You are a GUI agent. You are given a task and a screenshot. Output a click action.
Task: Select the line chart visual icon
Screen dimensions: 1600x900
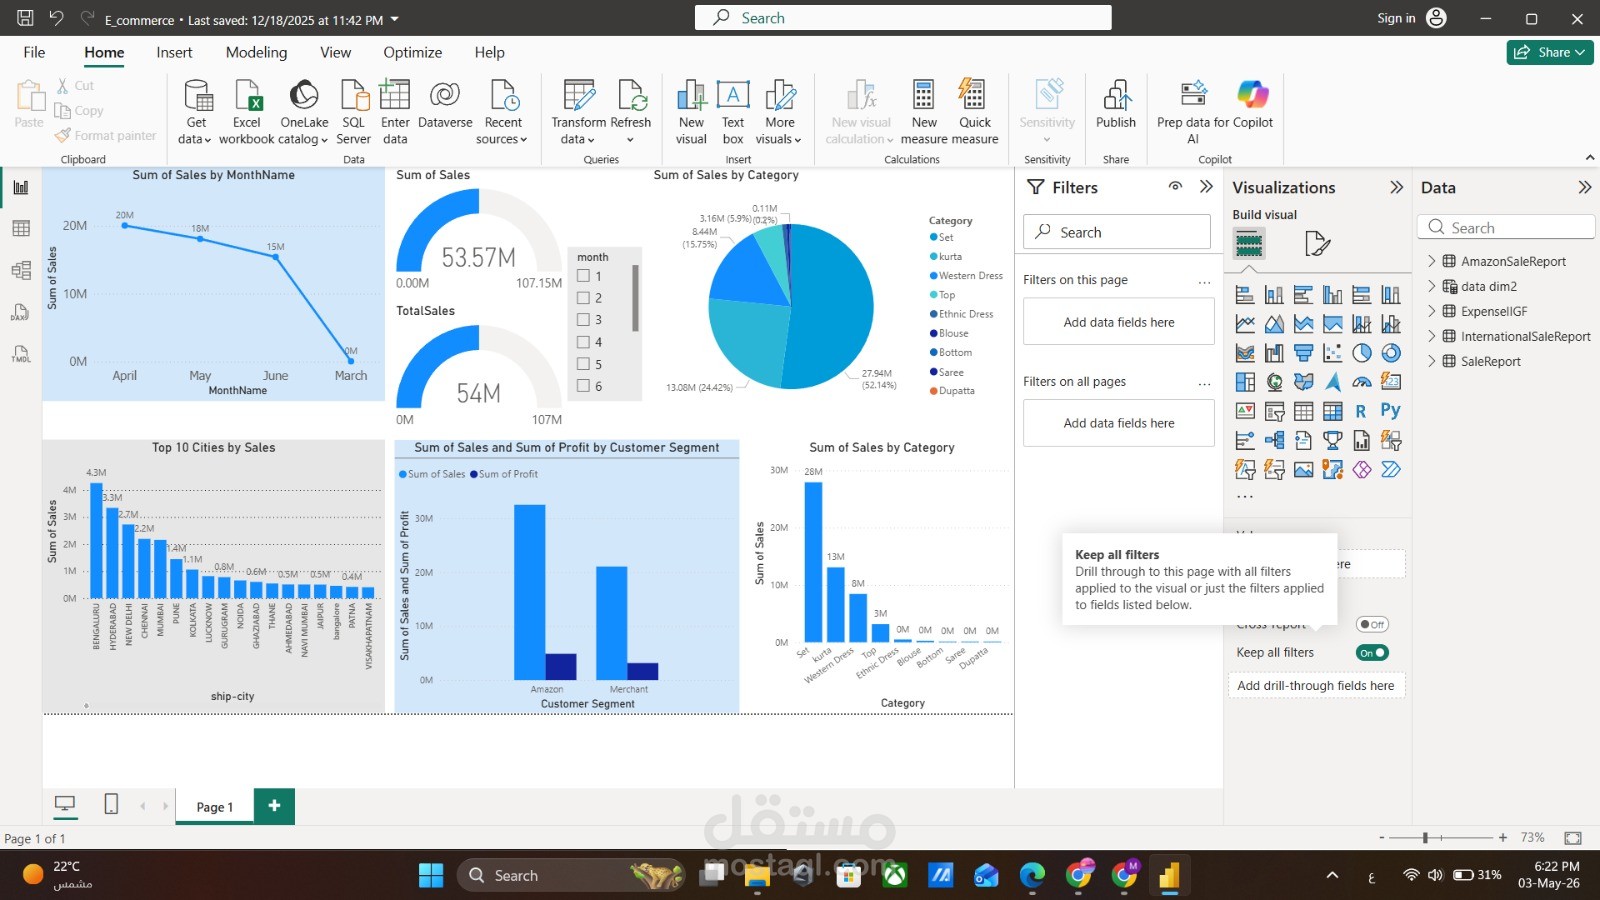tap(1245, 324)
